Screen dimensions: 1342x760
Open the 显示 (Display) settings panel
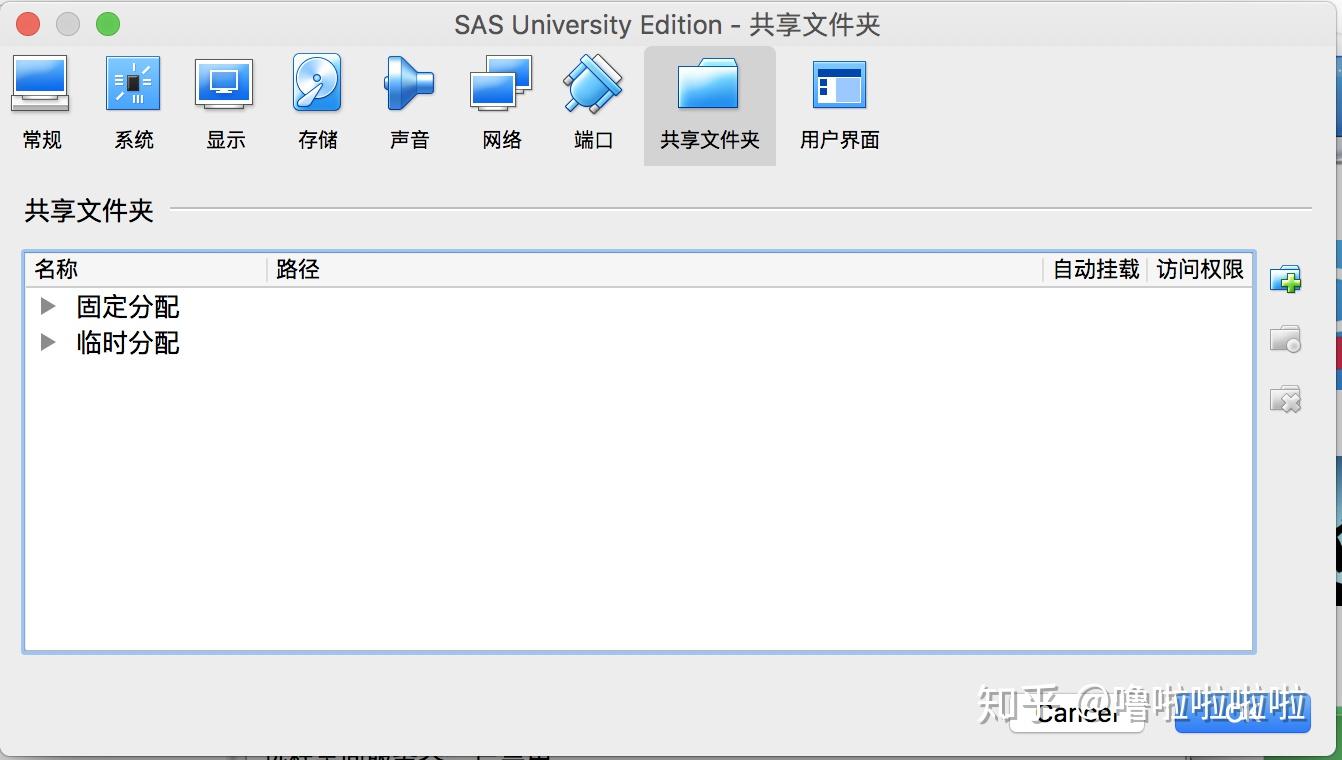pos(225,100)
